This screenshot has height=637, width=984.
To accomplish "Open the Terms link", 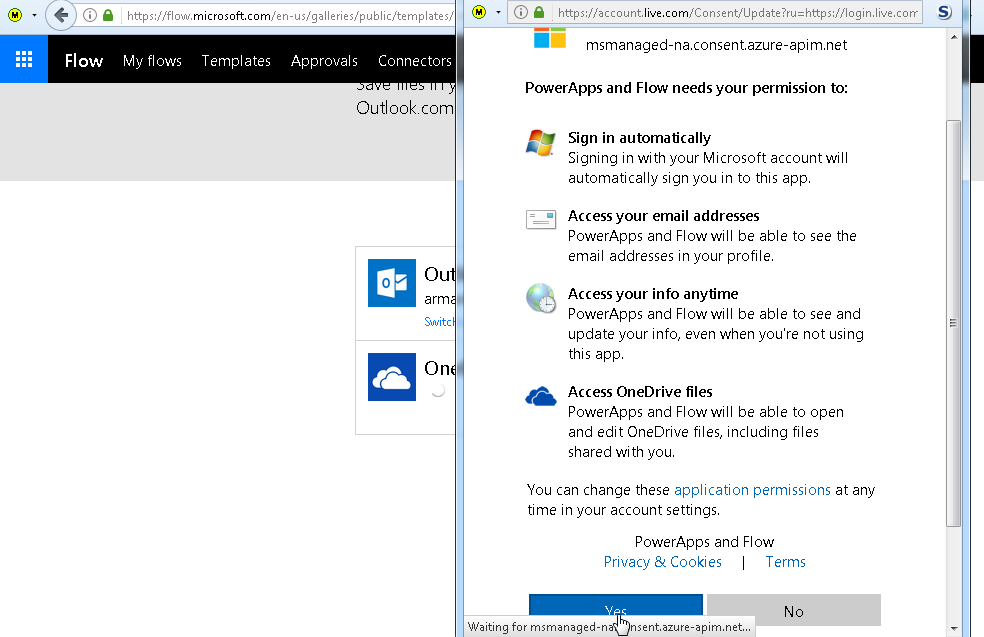I will (x=785, y=562).
